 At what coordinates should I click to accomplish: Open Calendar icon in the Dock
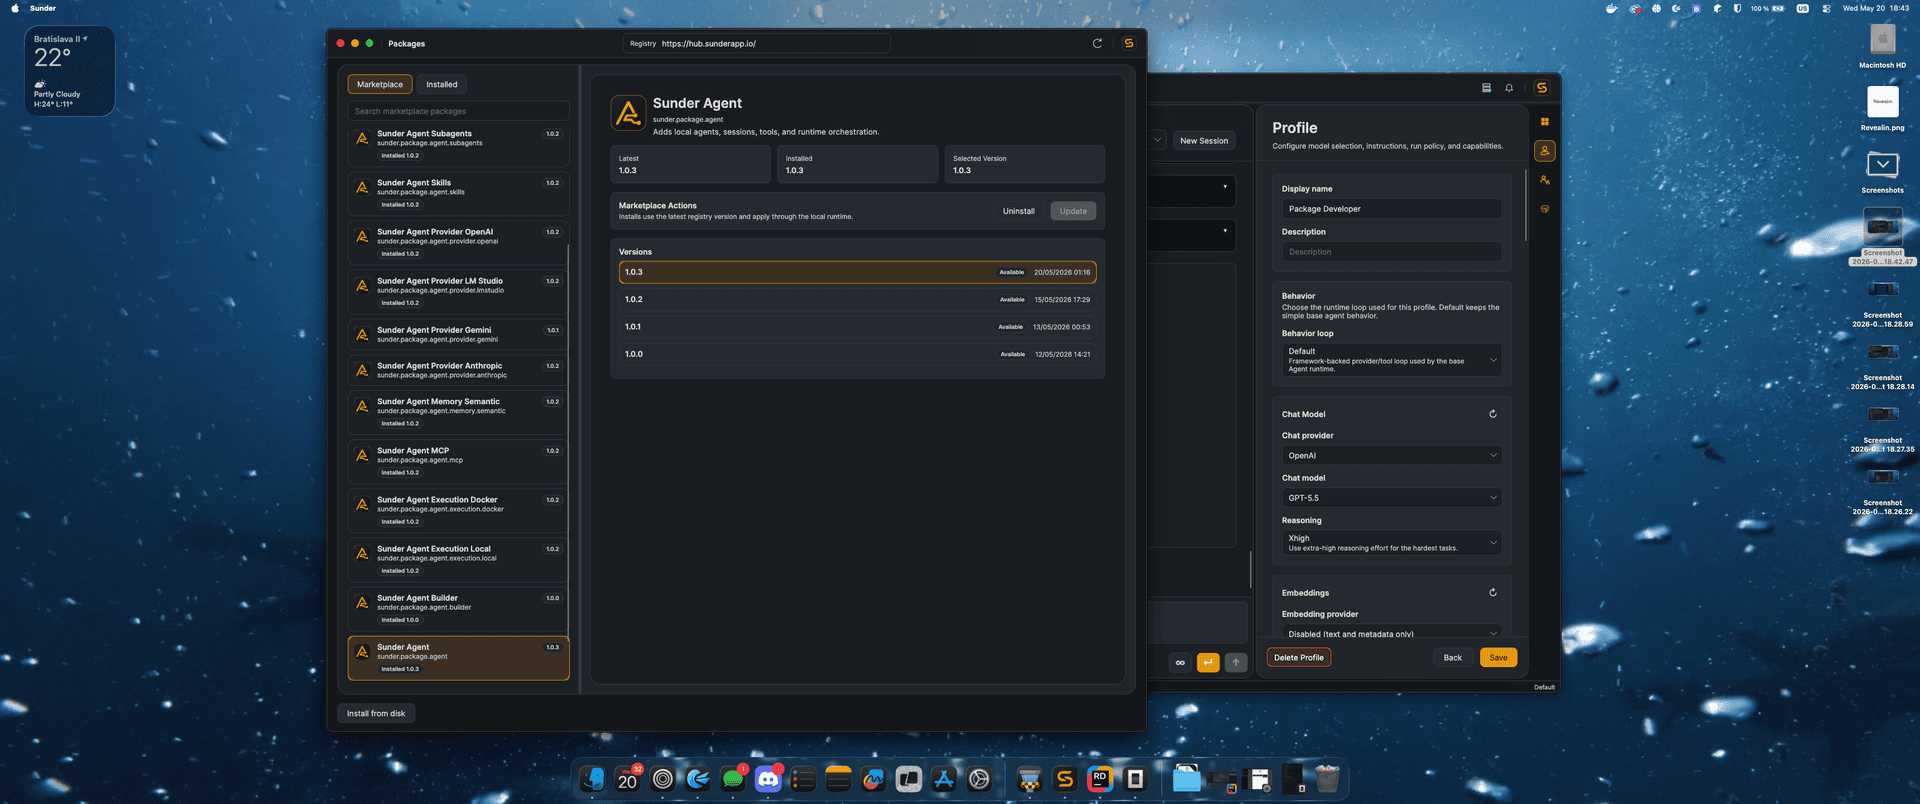coord(627,779)
